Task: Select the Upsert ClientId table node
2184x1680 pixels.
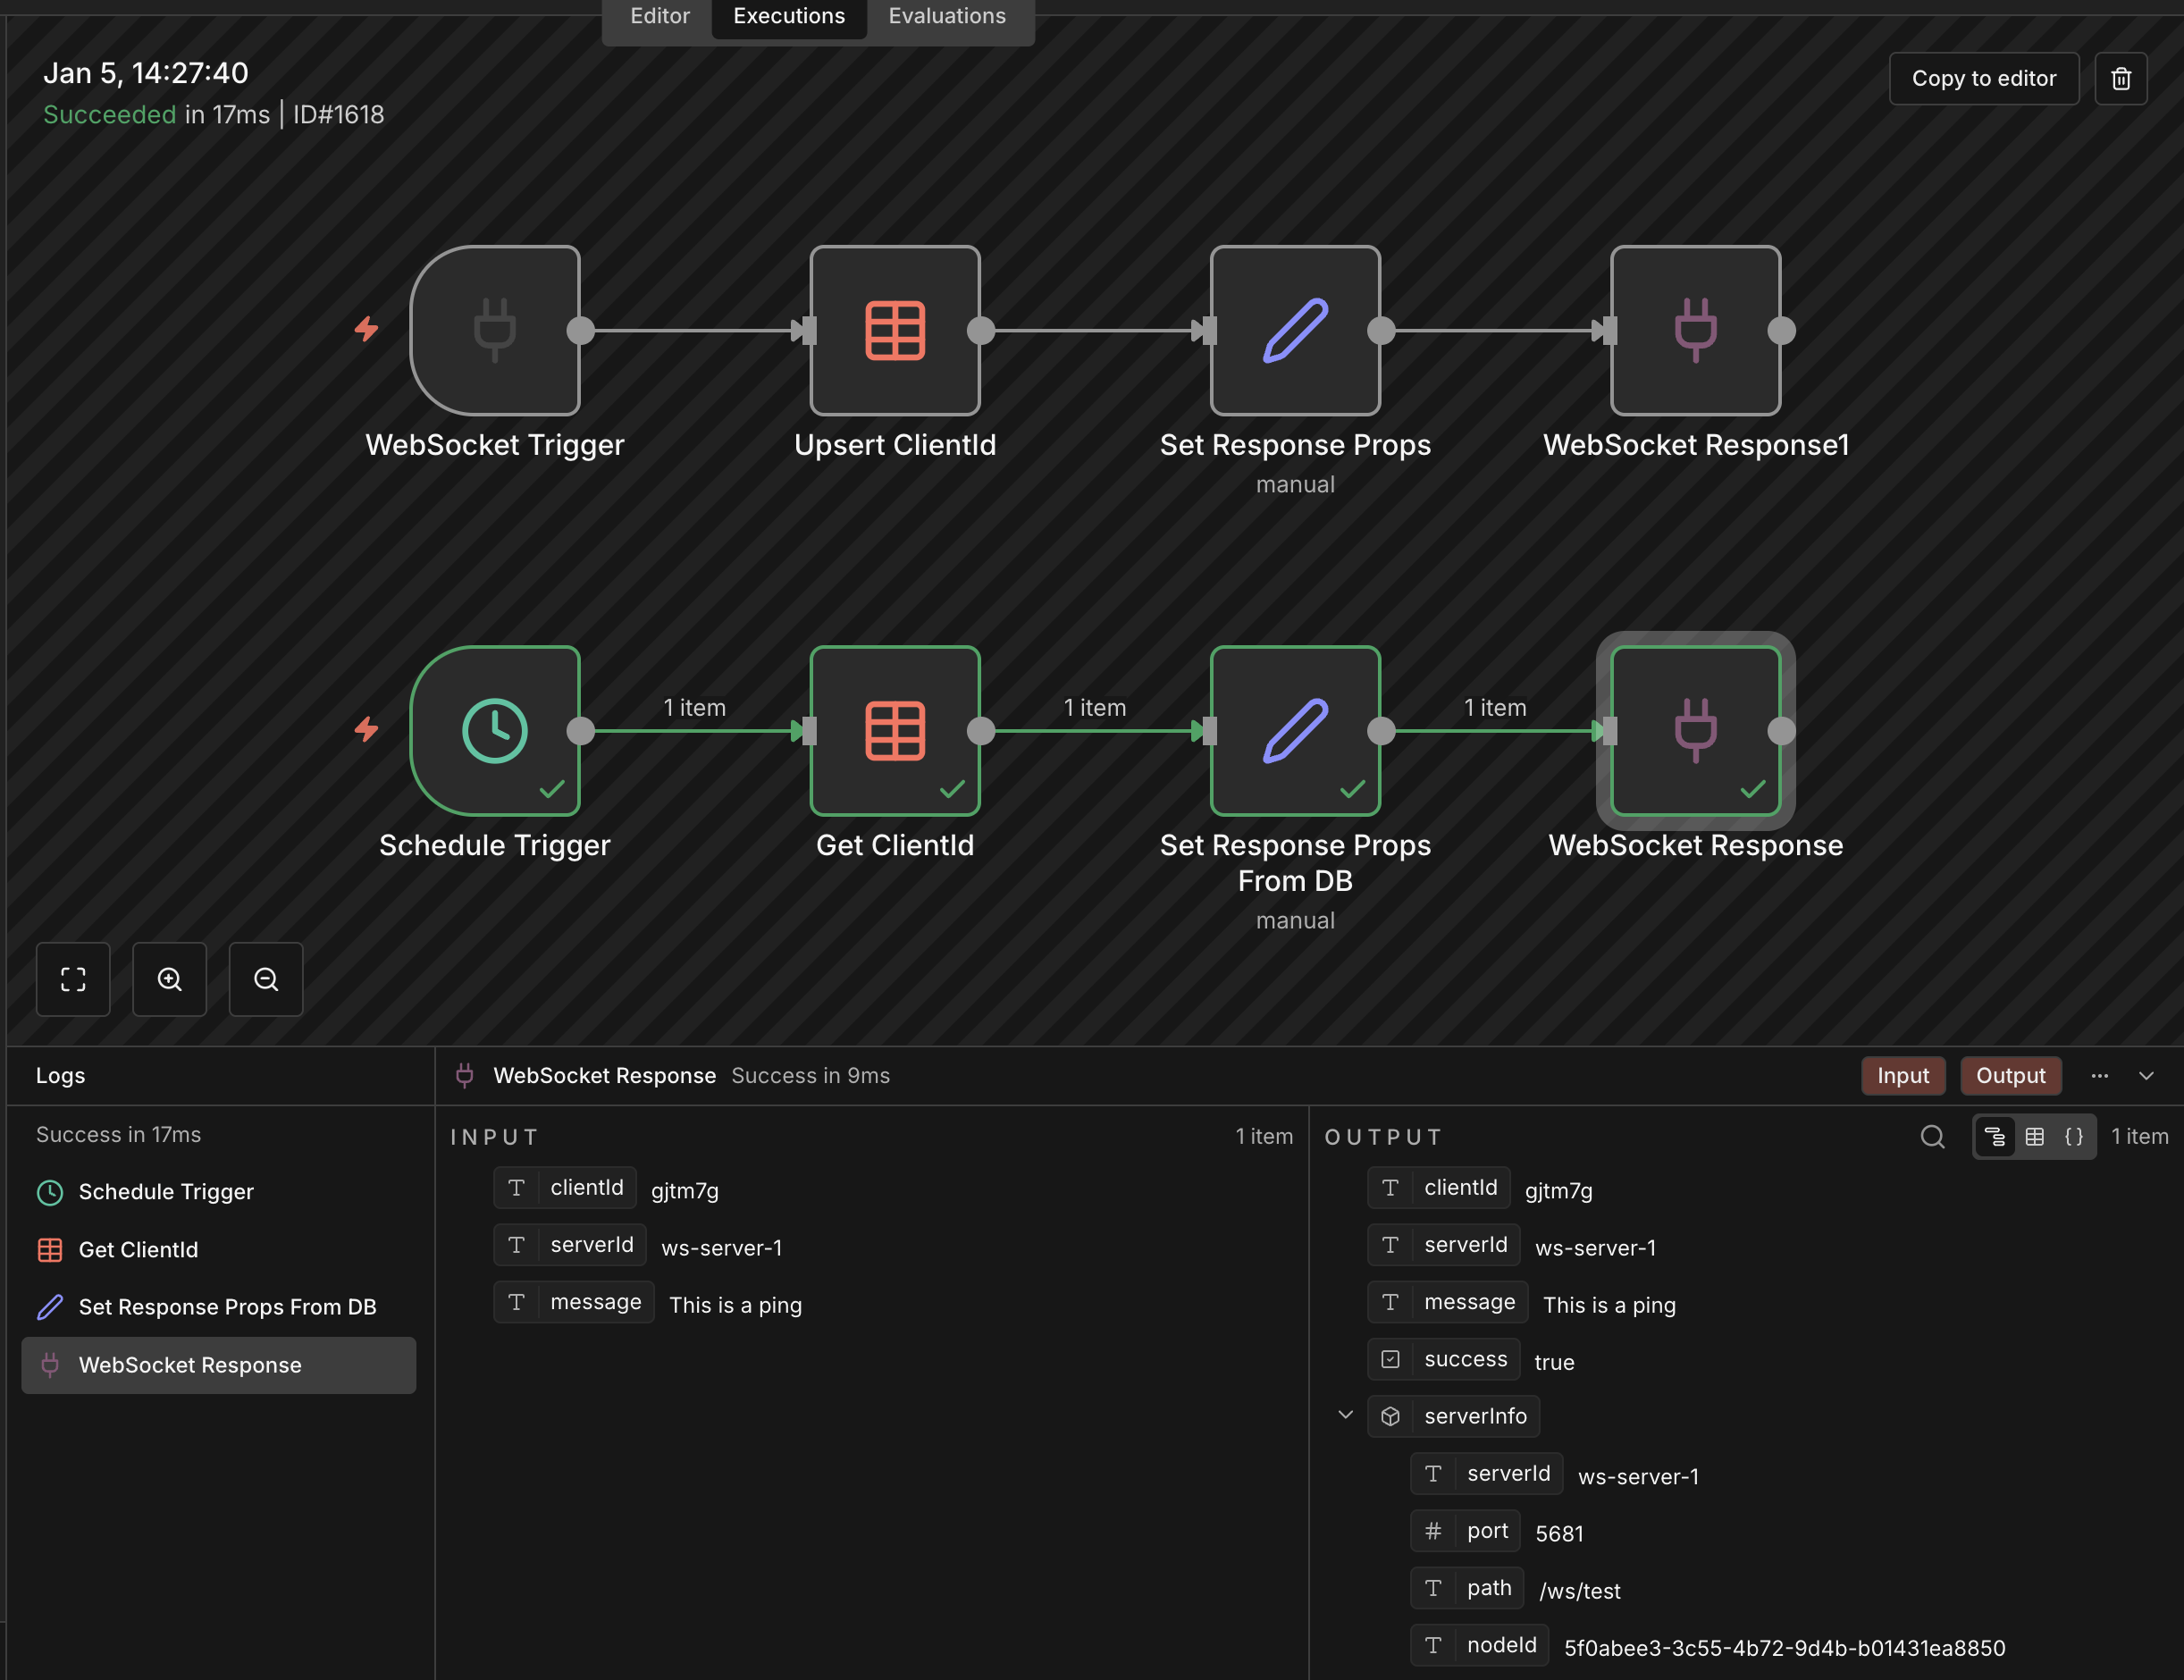Action: (x=895, y=331)
